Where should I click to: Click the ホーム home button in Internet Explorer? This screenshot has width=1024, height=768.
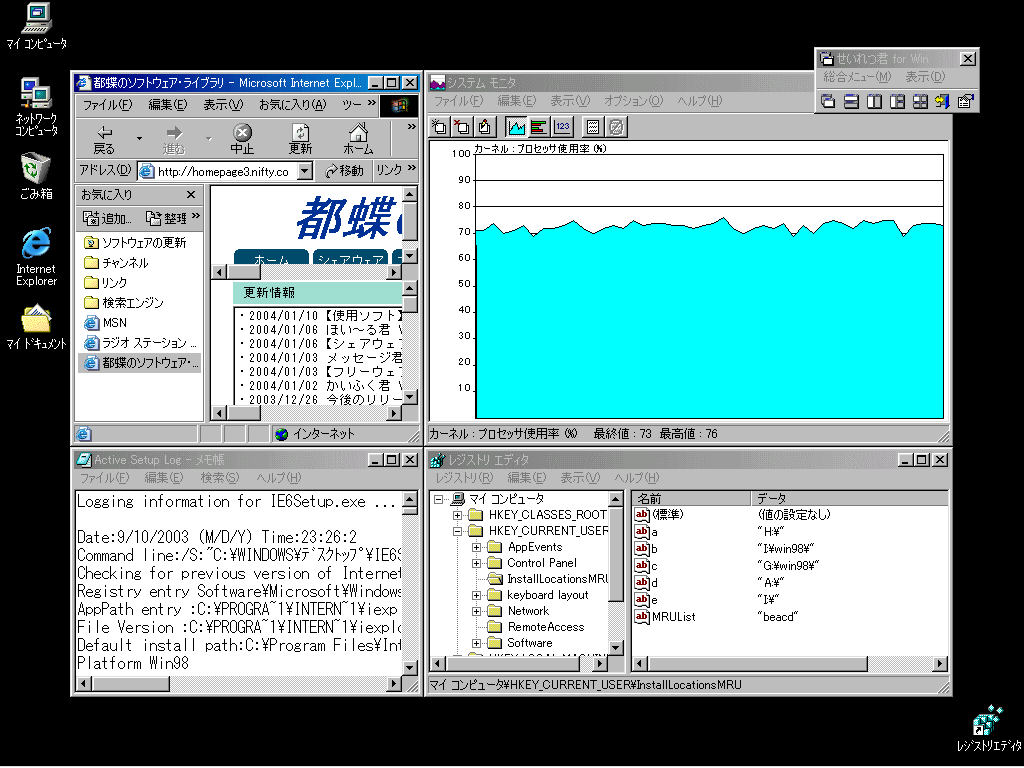tap(358, 140)
